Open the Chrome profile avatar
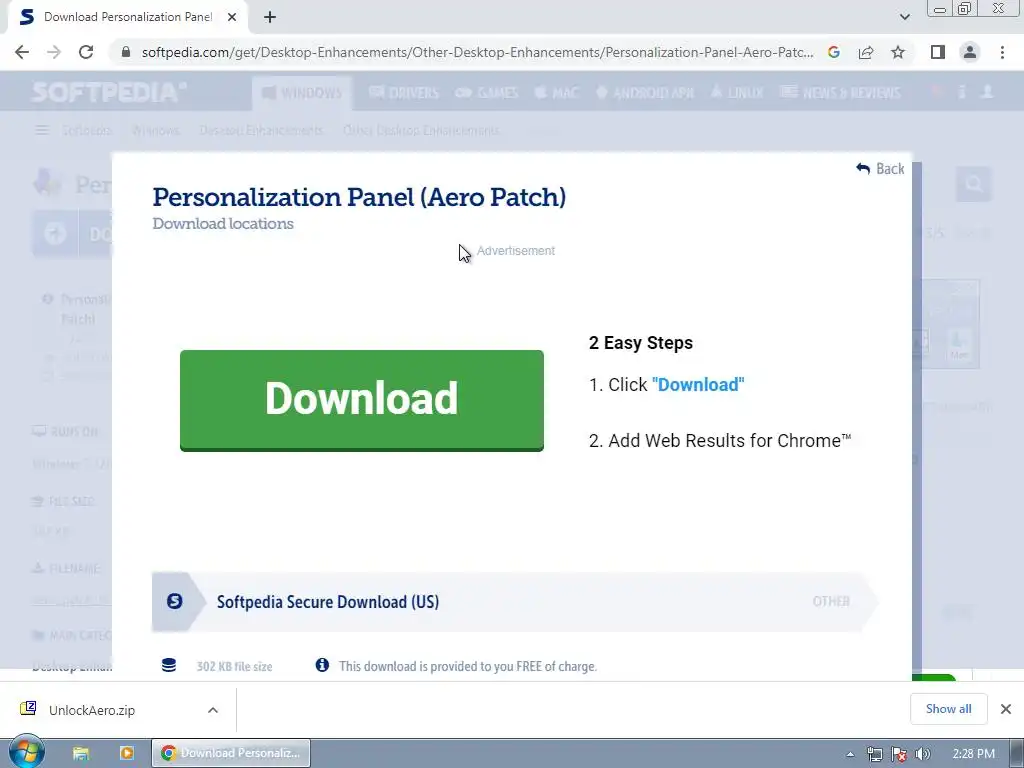Viewport: 1024px width, 768px height. point(970,52)
